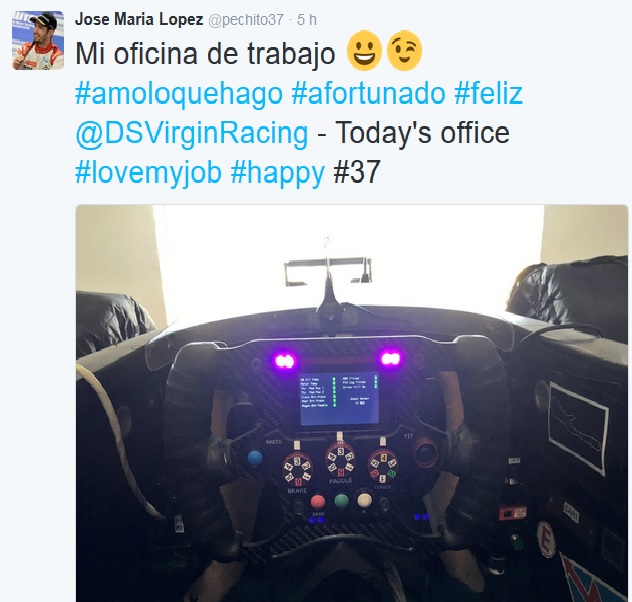Open Jose Maria Lopez's profile avatar

pyautogui.click(x=38, y=40)
